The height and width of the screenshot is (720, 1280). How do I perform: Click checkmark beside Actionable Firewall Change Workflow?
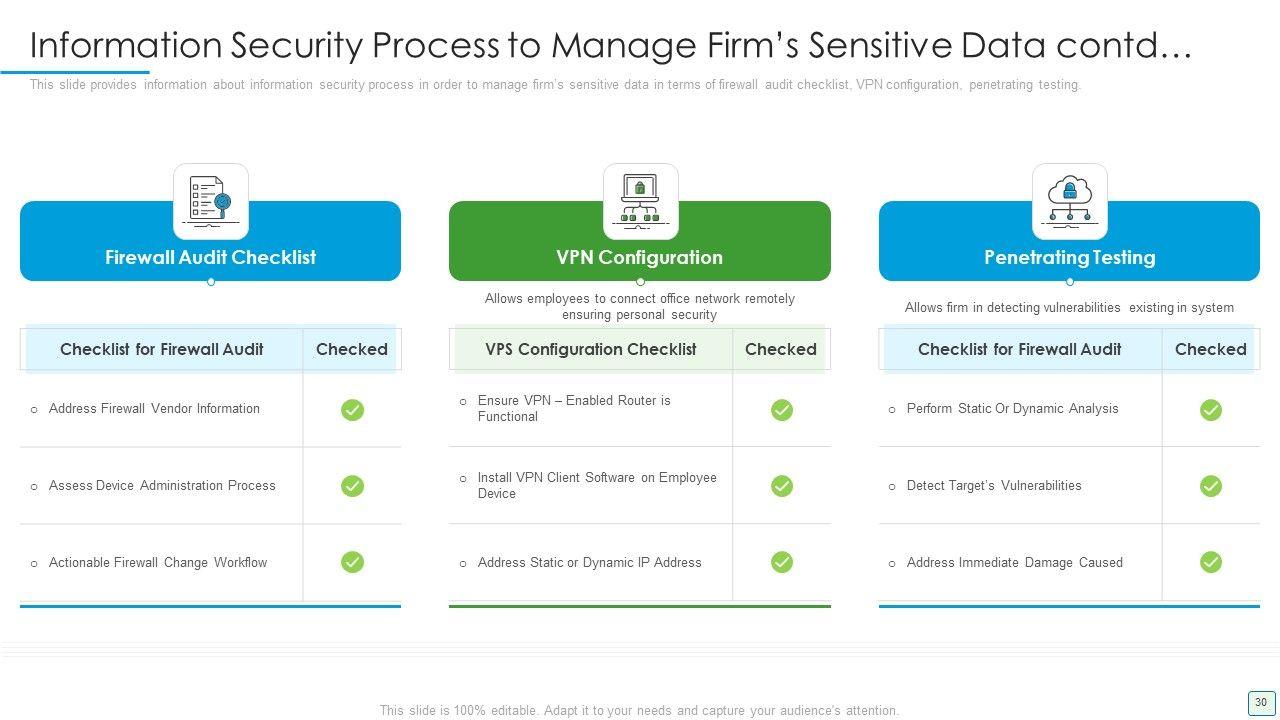coord(352,562)
